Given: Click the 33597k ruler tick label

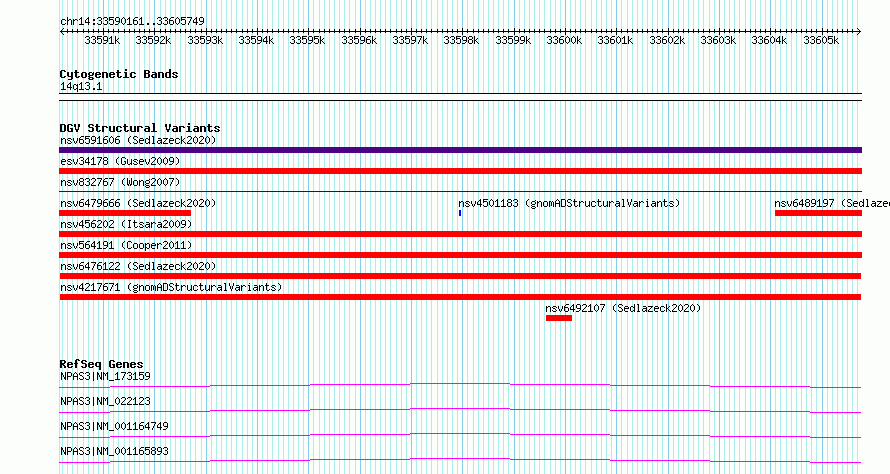Looking at the screenshot, I should point(410,40).
